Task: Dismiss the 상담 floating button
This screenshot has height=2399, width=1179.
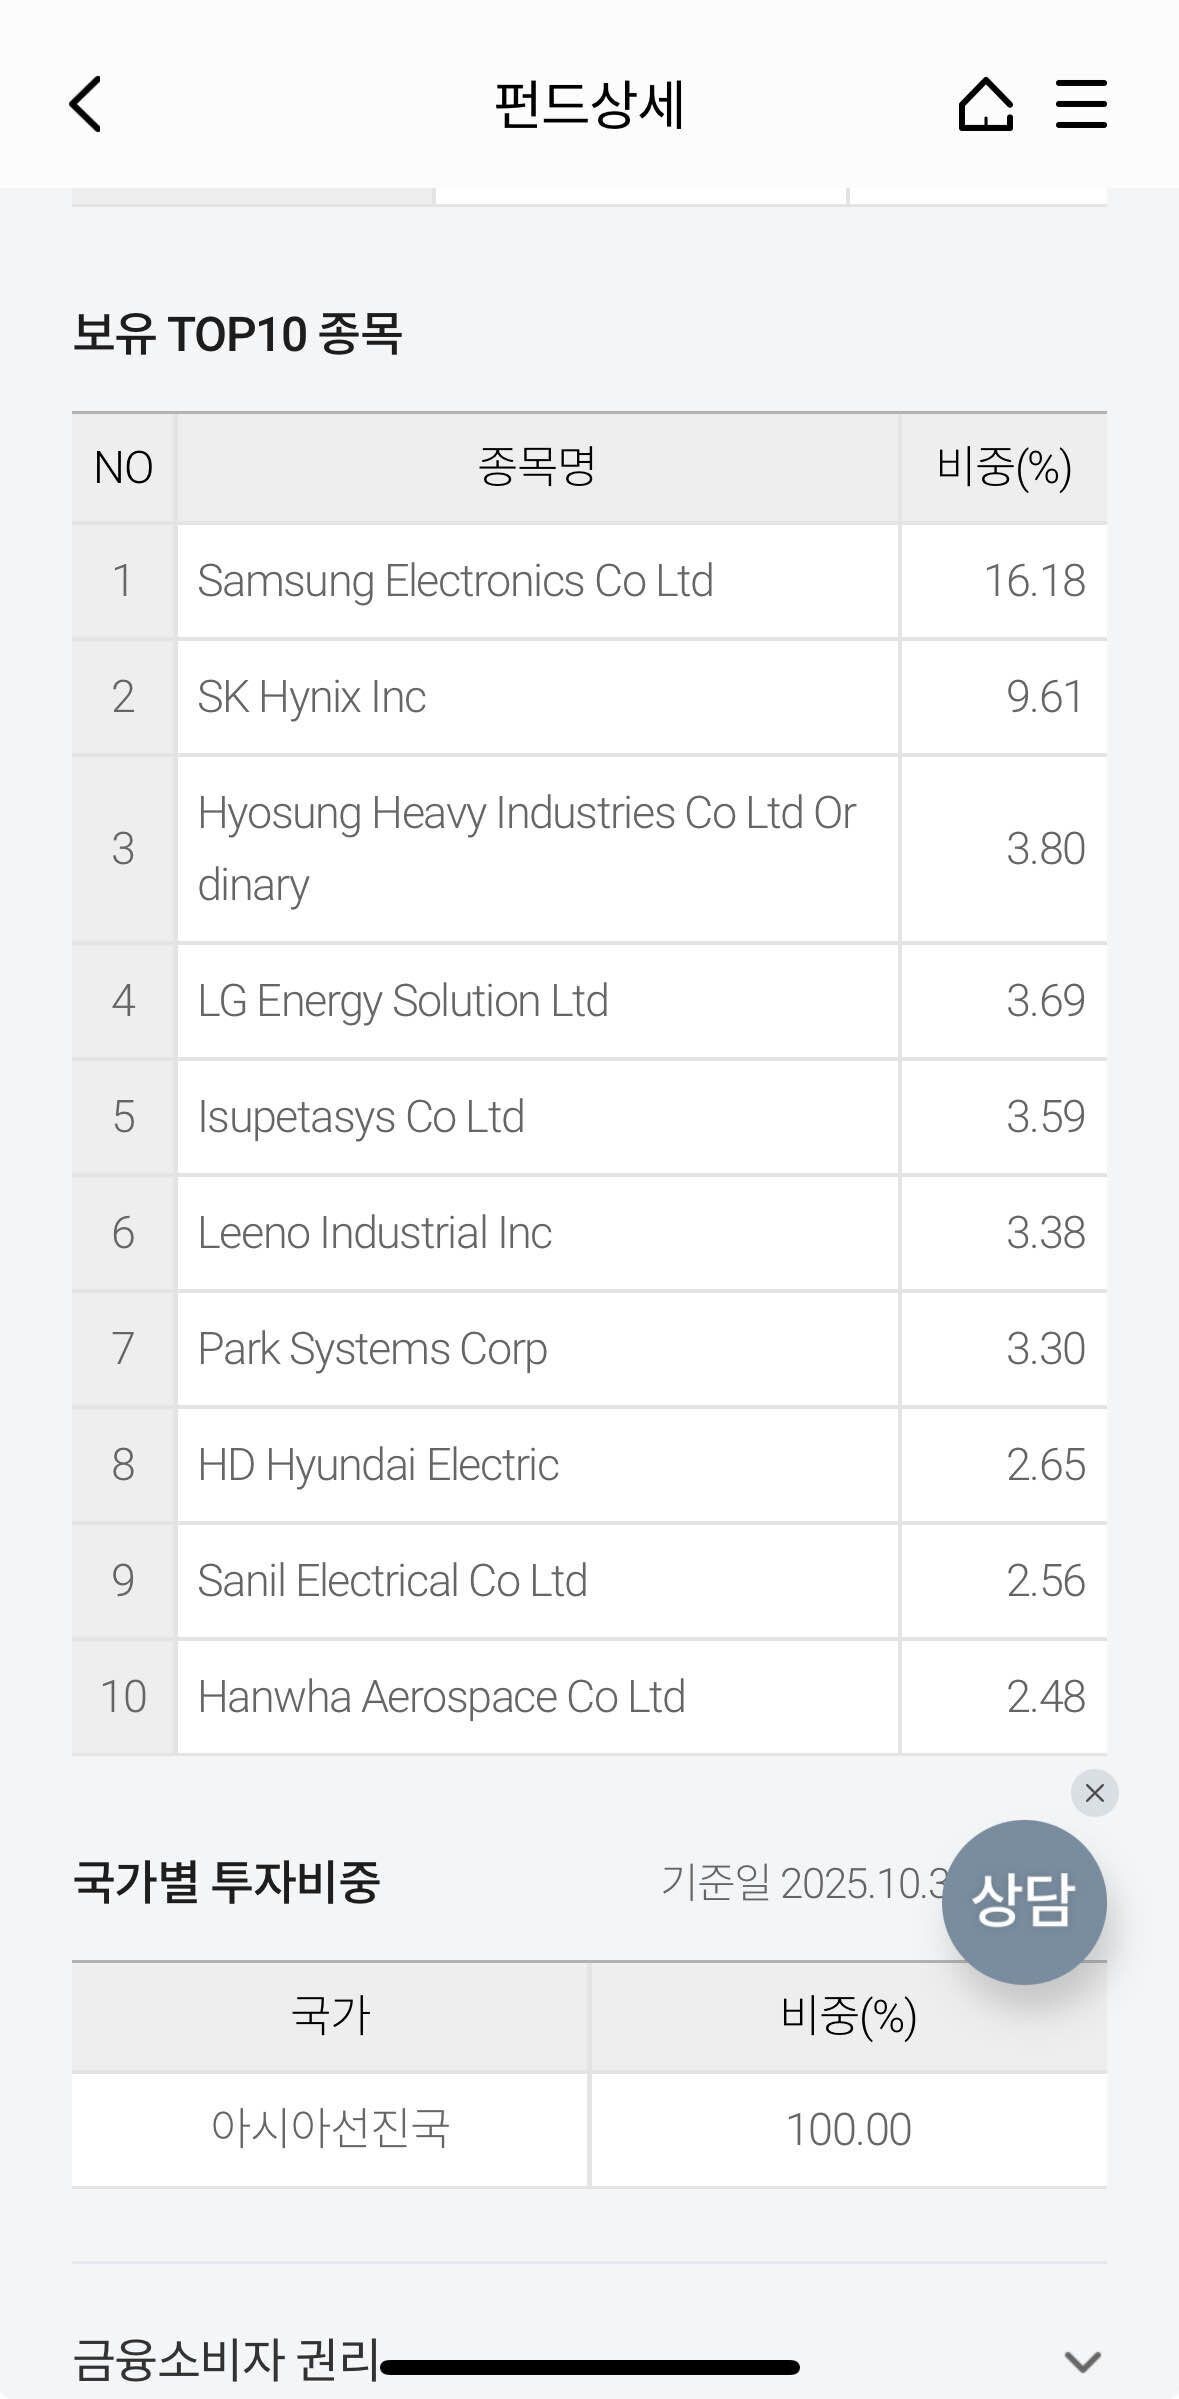Action: coord(1094,1793)
